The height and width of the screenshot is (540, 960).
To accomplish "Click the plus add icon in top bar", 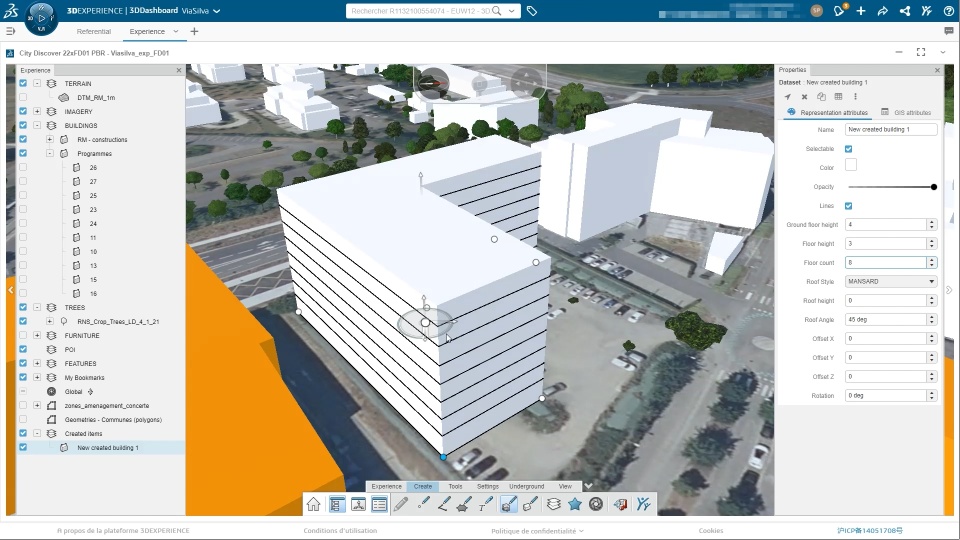I will pyautogui.click(x=861, y=11).
